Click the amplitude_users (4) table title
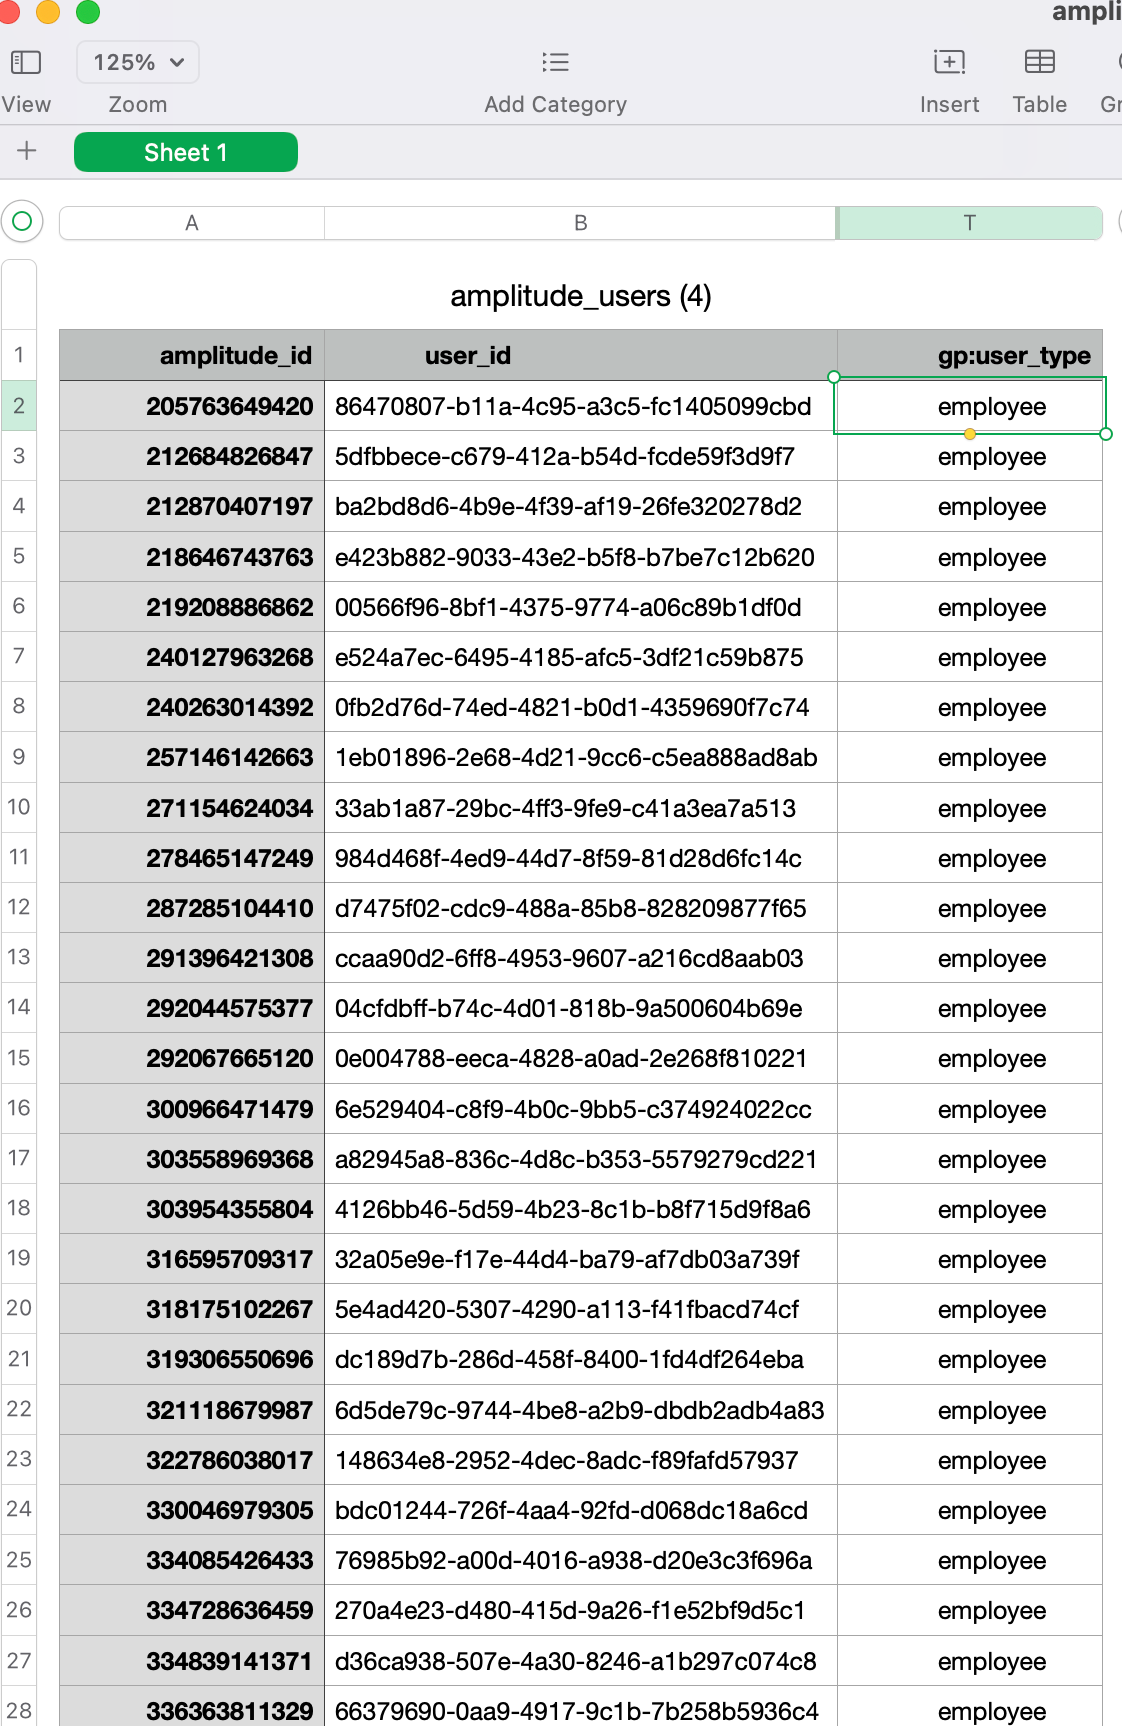This screenshot has height=1726, width=1122. tap(581, 296)
